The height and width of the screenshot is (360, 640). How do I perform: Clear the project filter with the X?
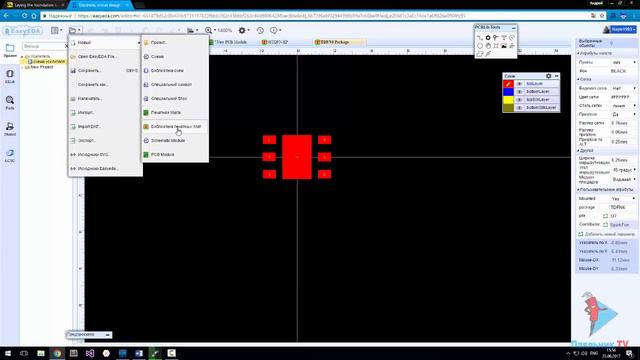(67, 46)
